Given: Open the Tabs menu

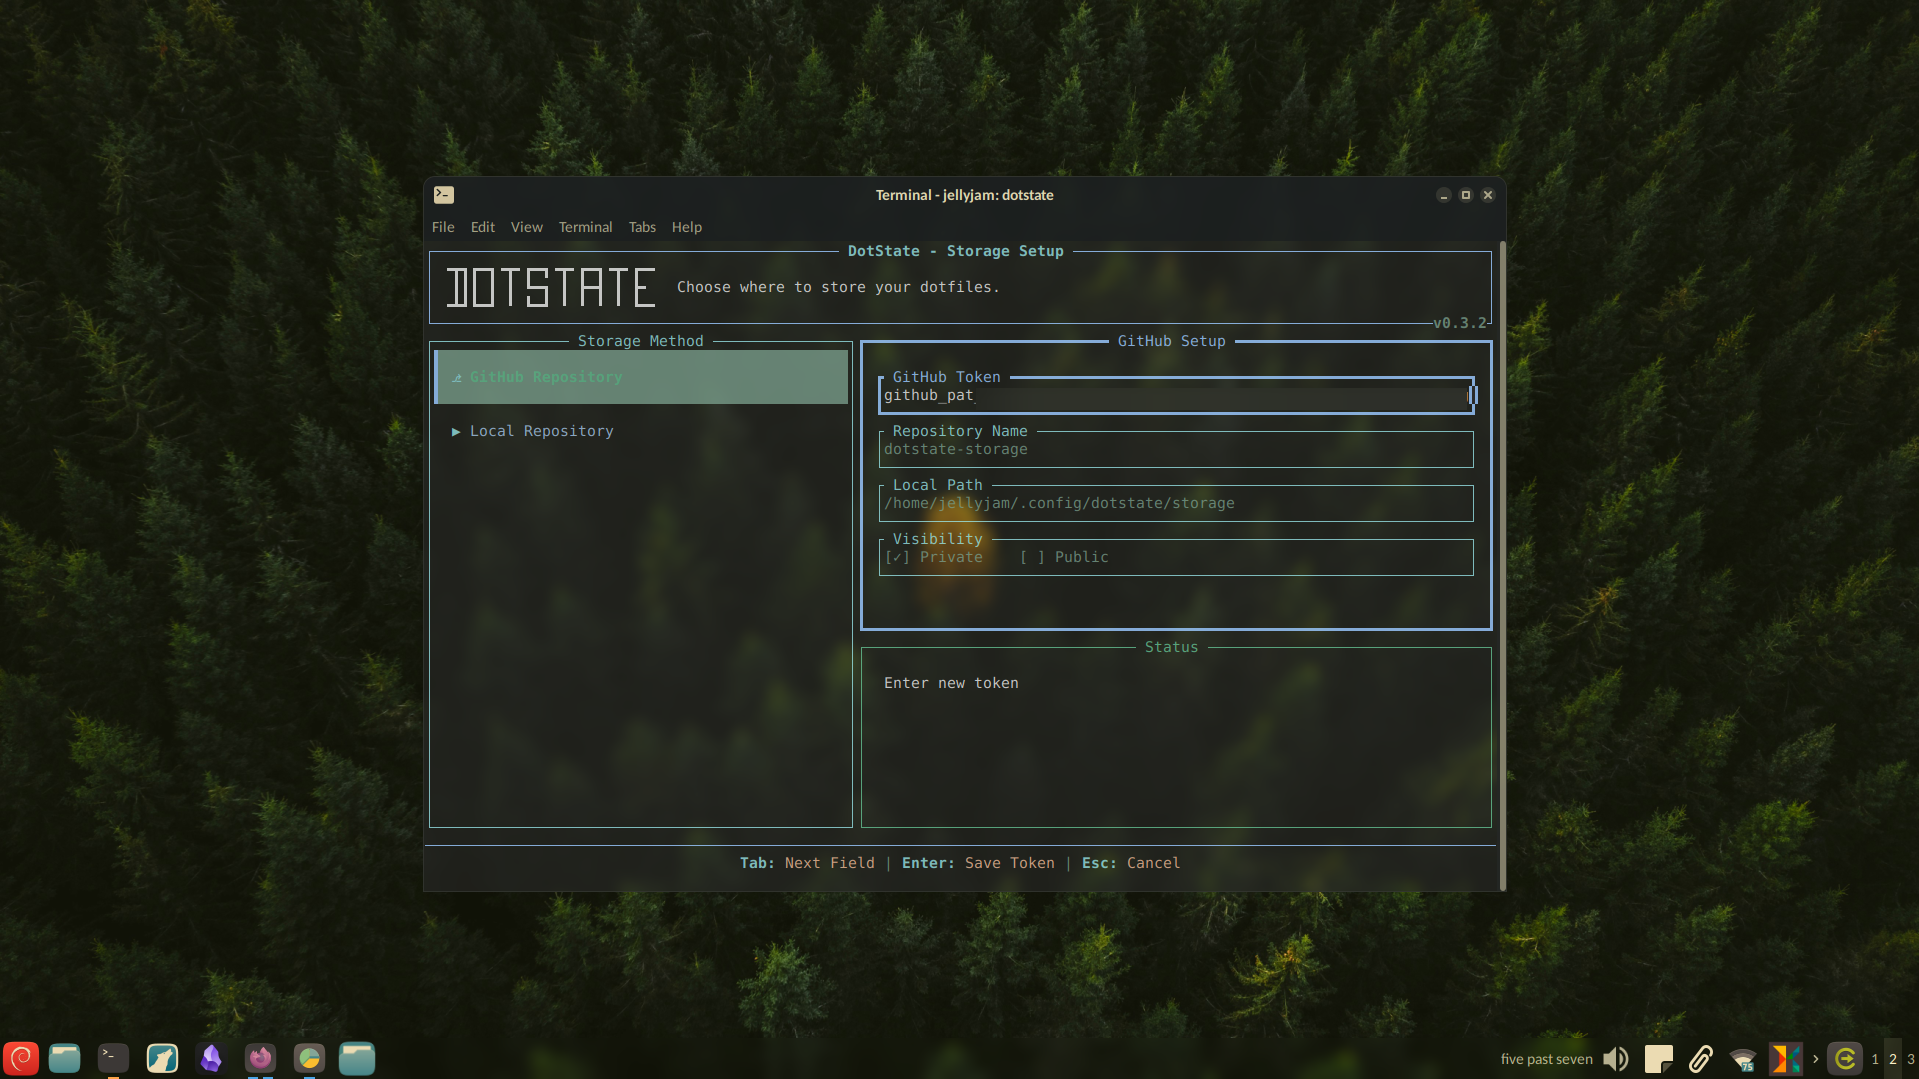Looking at the screenshot, I should click(x=642, y=227).
